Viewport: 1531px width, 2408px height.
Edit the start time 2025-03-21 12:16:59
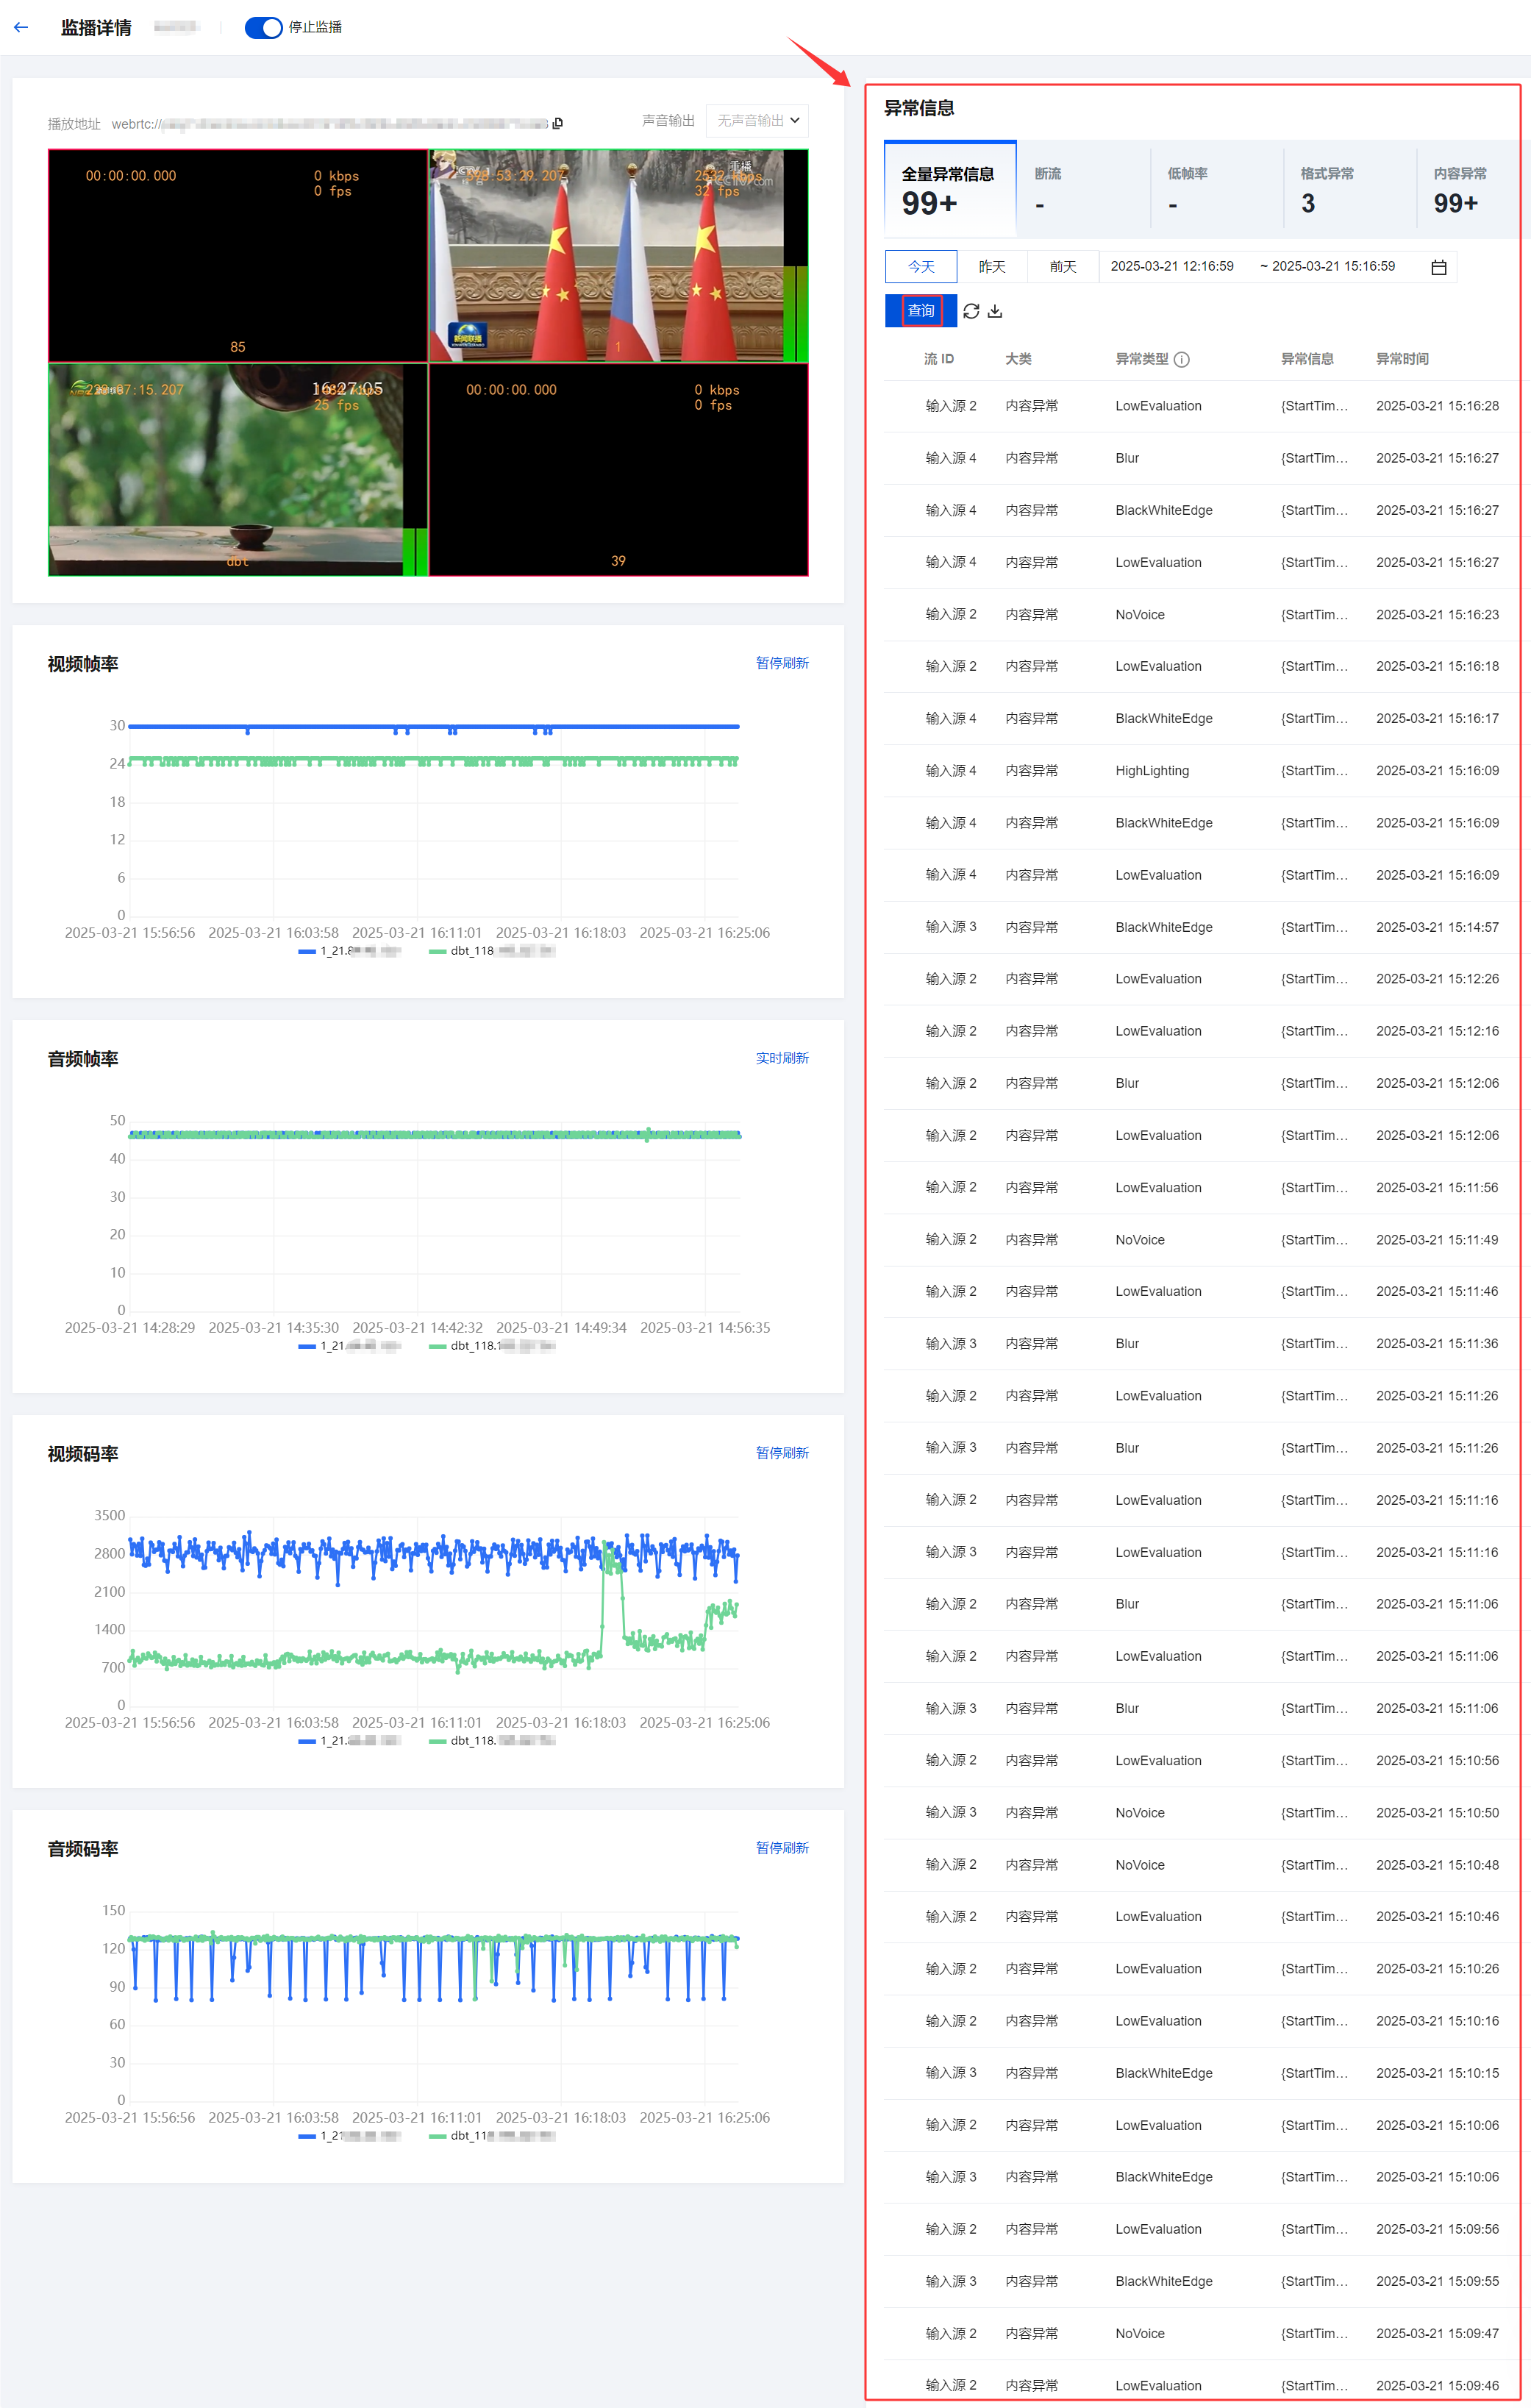click(1172, 266)
